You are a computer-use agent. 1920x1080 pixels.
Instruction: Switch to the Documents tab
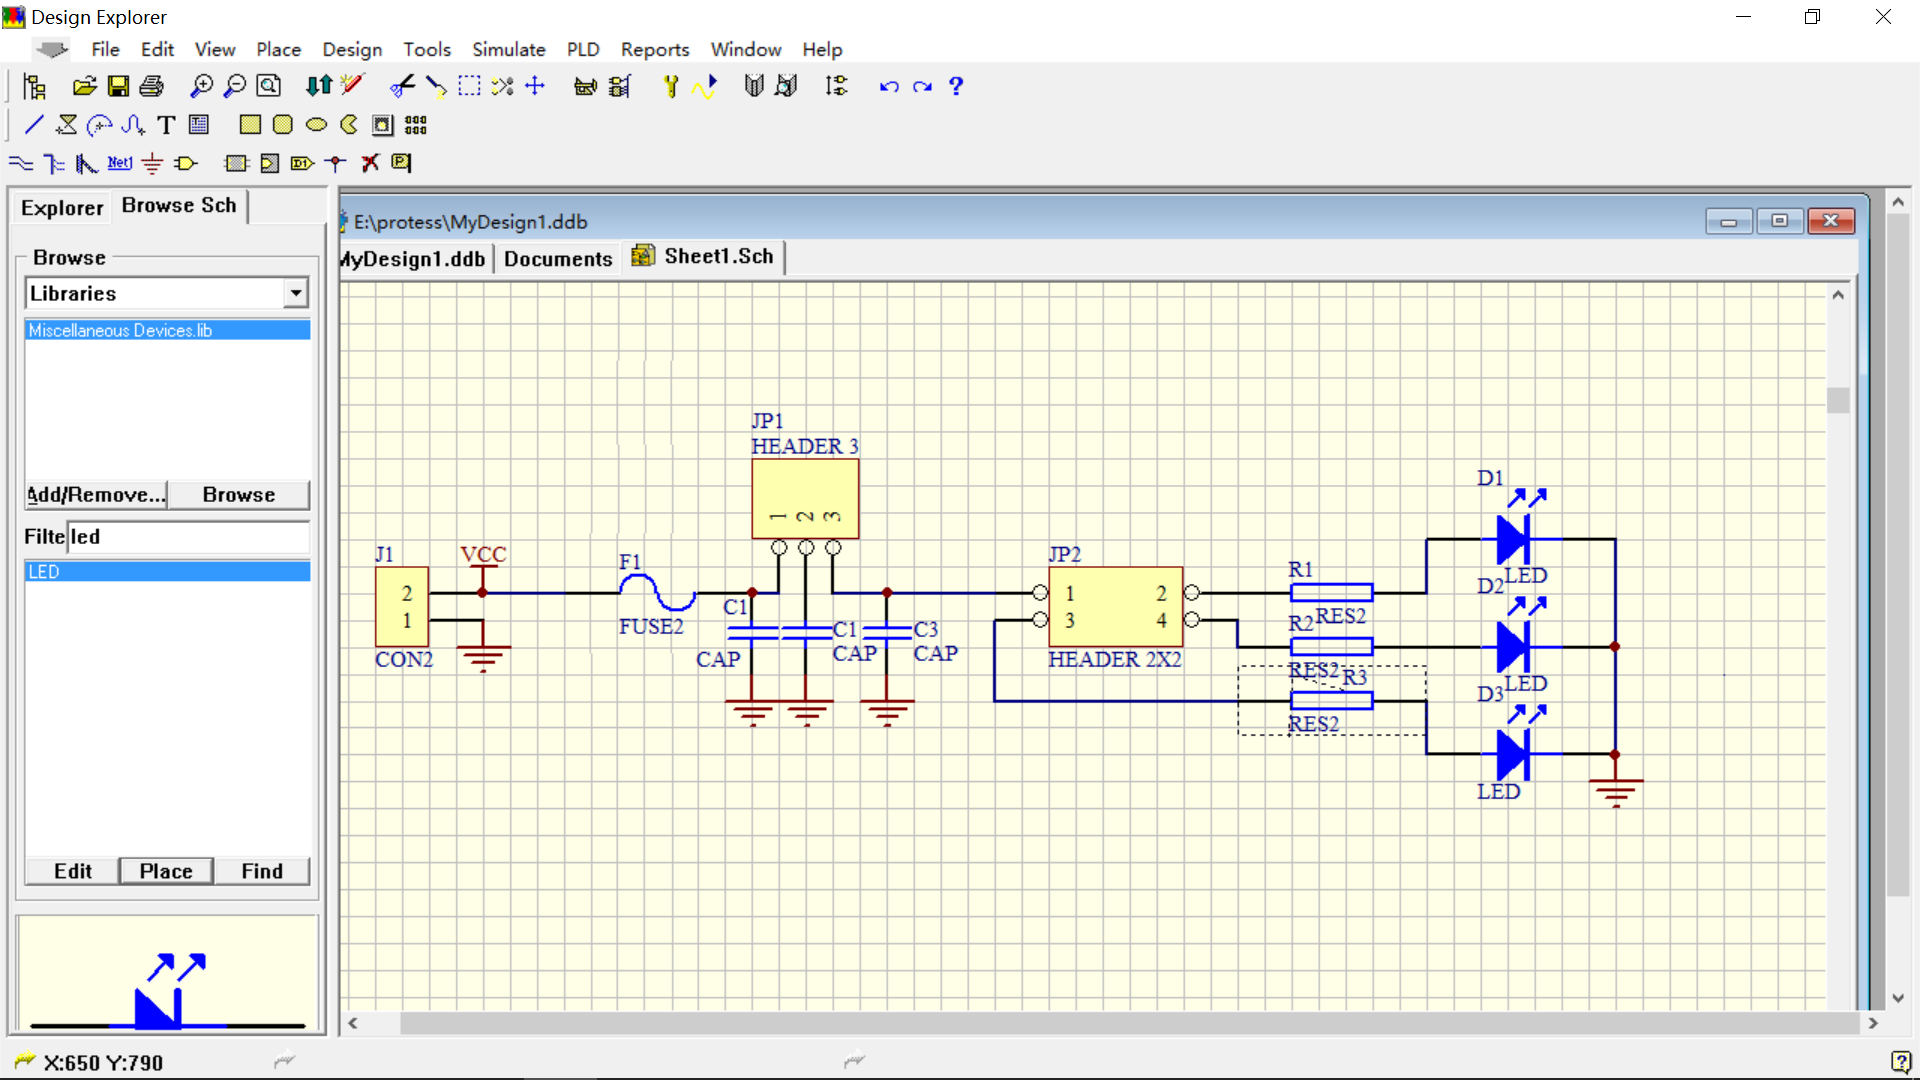click(x=556, y=256)
